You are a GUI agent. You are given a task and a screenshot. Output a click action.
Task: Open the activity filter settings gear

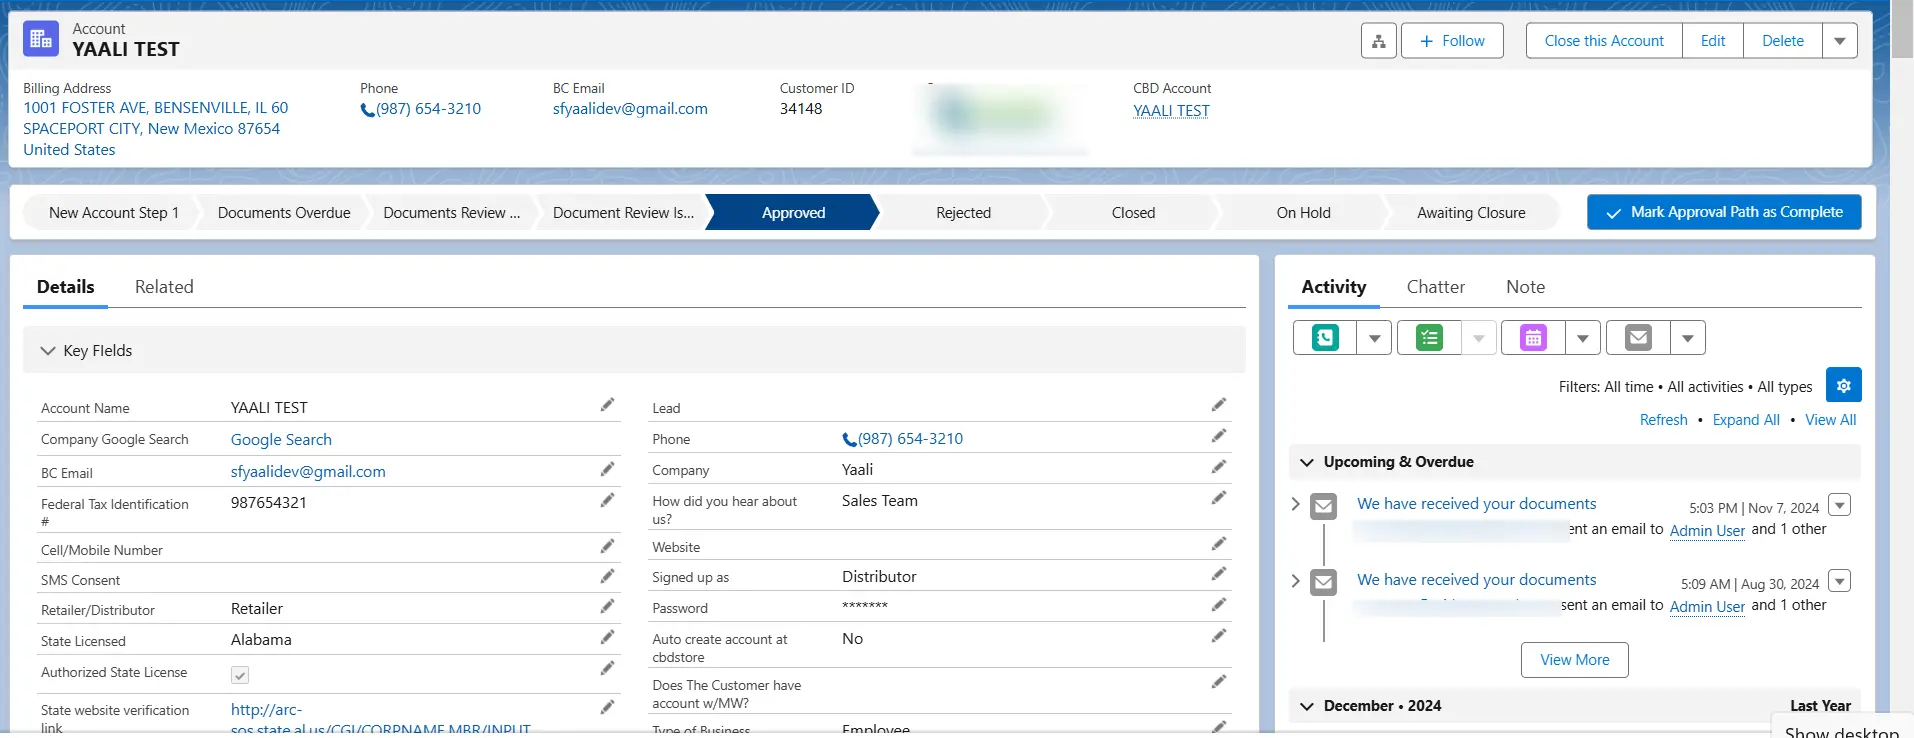click(1843, 385)
